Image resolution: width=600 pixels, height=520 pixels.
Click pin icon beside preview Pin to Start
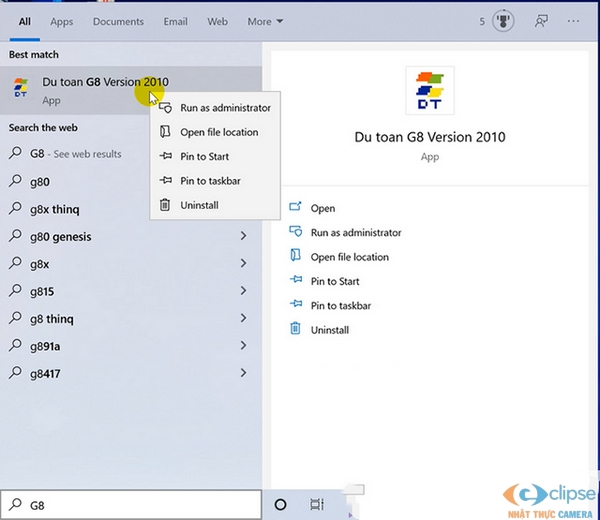pyautogui.click(x=296, y=279)
